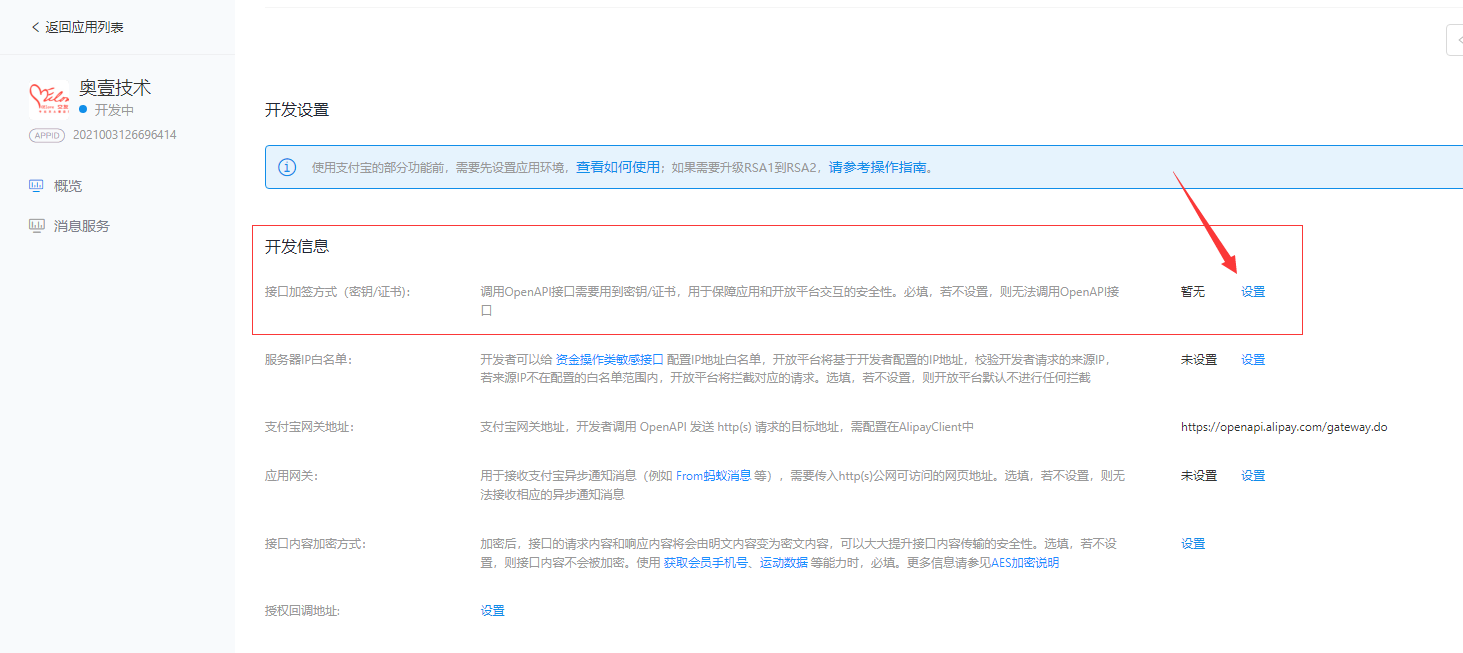The image size is (1463, 653).
Task: Open the From蚂蚁消息 link
Action: pyautogui.click(x=714, y=476)
